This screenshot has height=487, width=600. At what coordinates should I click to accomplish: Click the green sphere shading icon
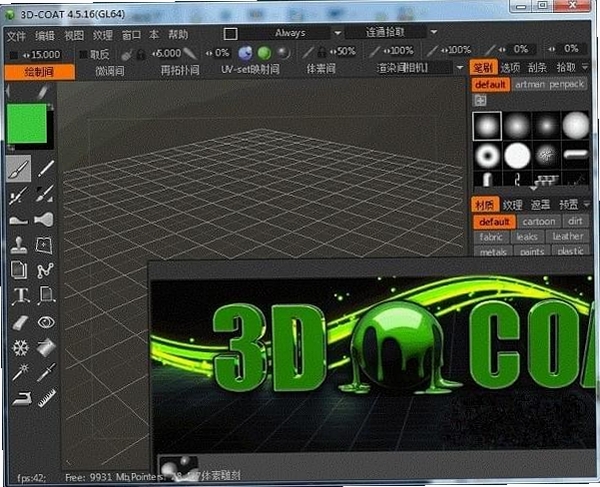coord(264,53)
